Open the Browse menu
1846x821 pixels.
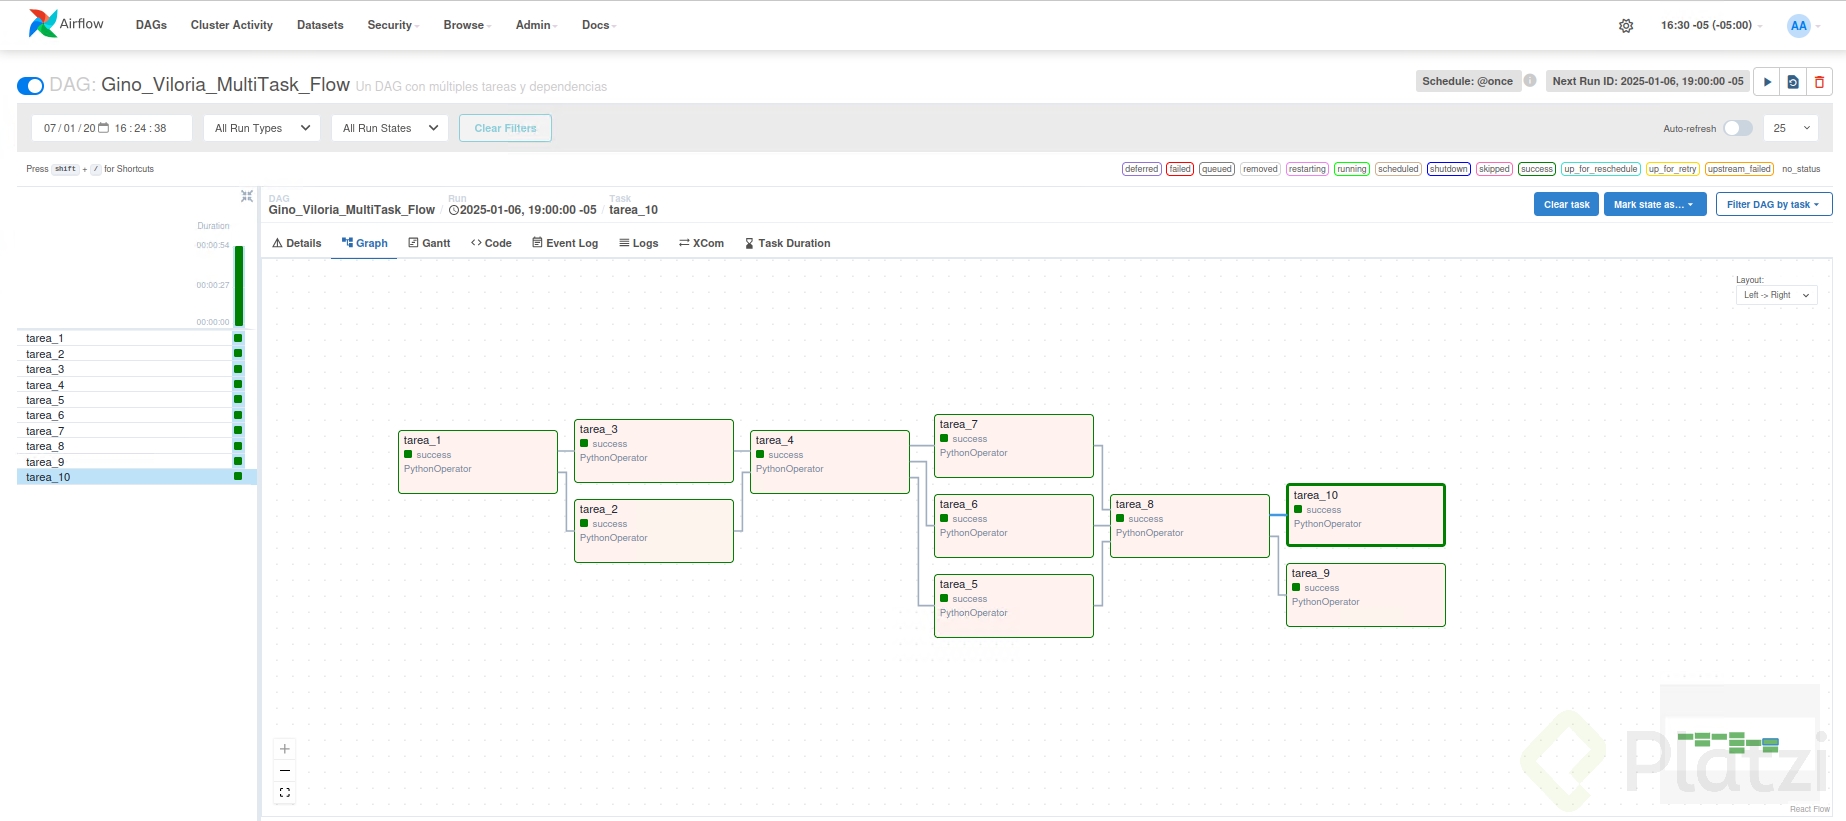[466, 25]
